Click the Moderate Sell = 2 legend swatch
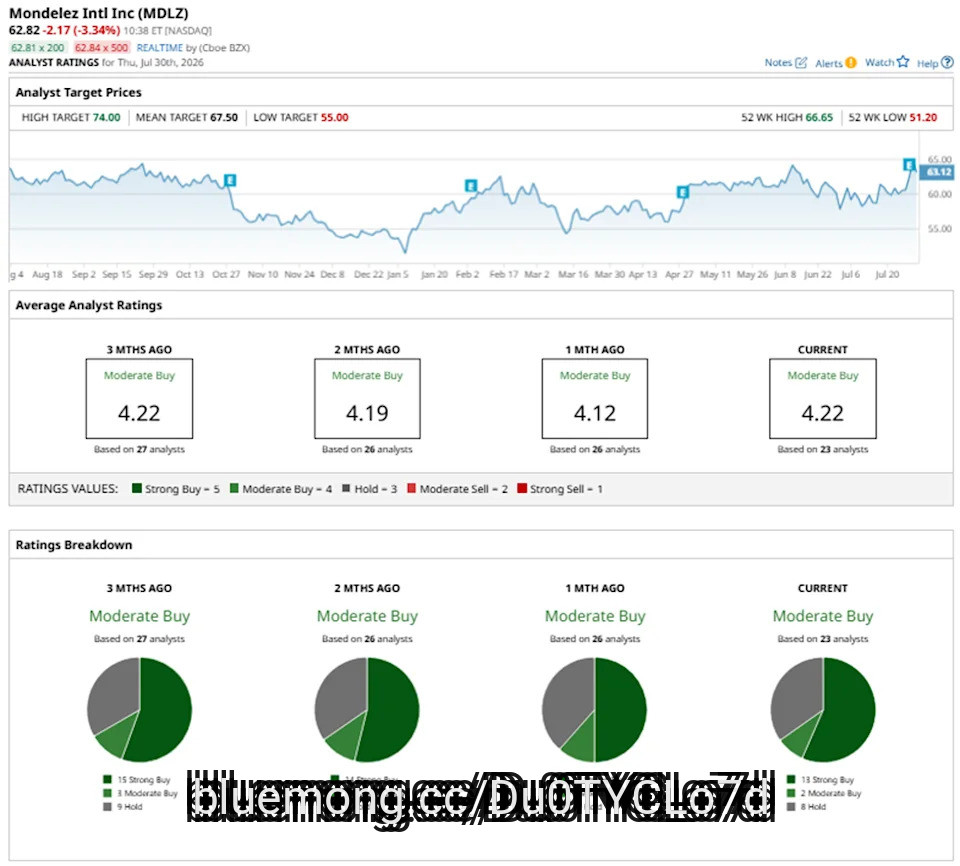Screen dimensions: 960x866 point(411,488)
